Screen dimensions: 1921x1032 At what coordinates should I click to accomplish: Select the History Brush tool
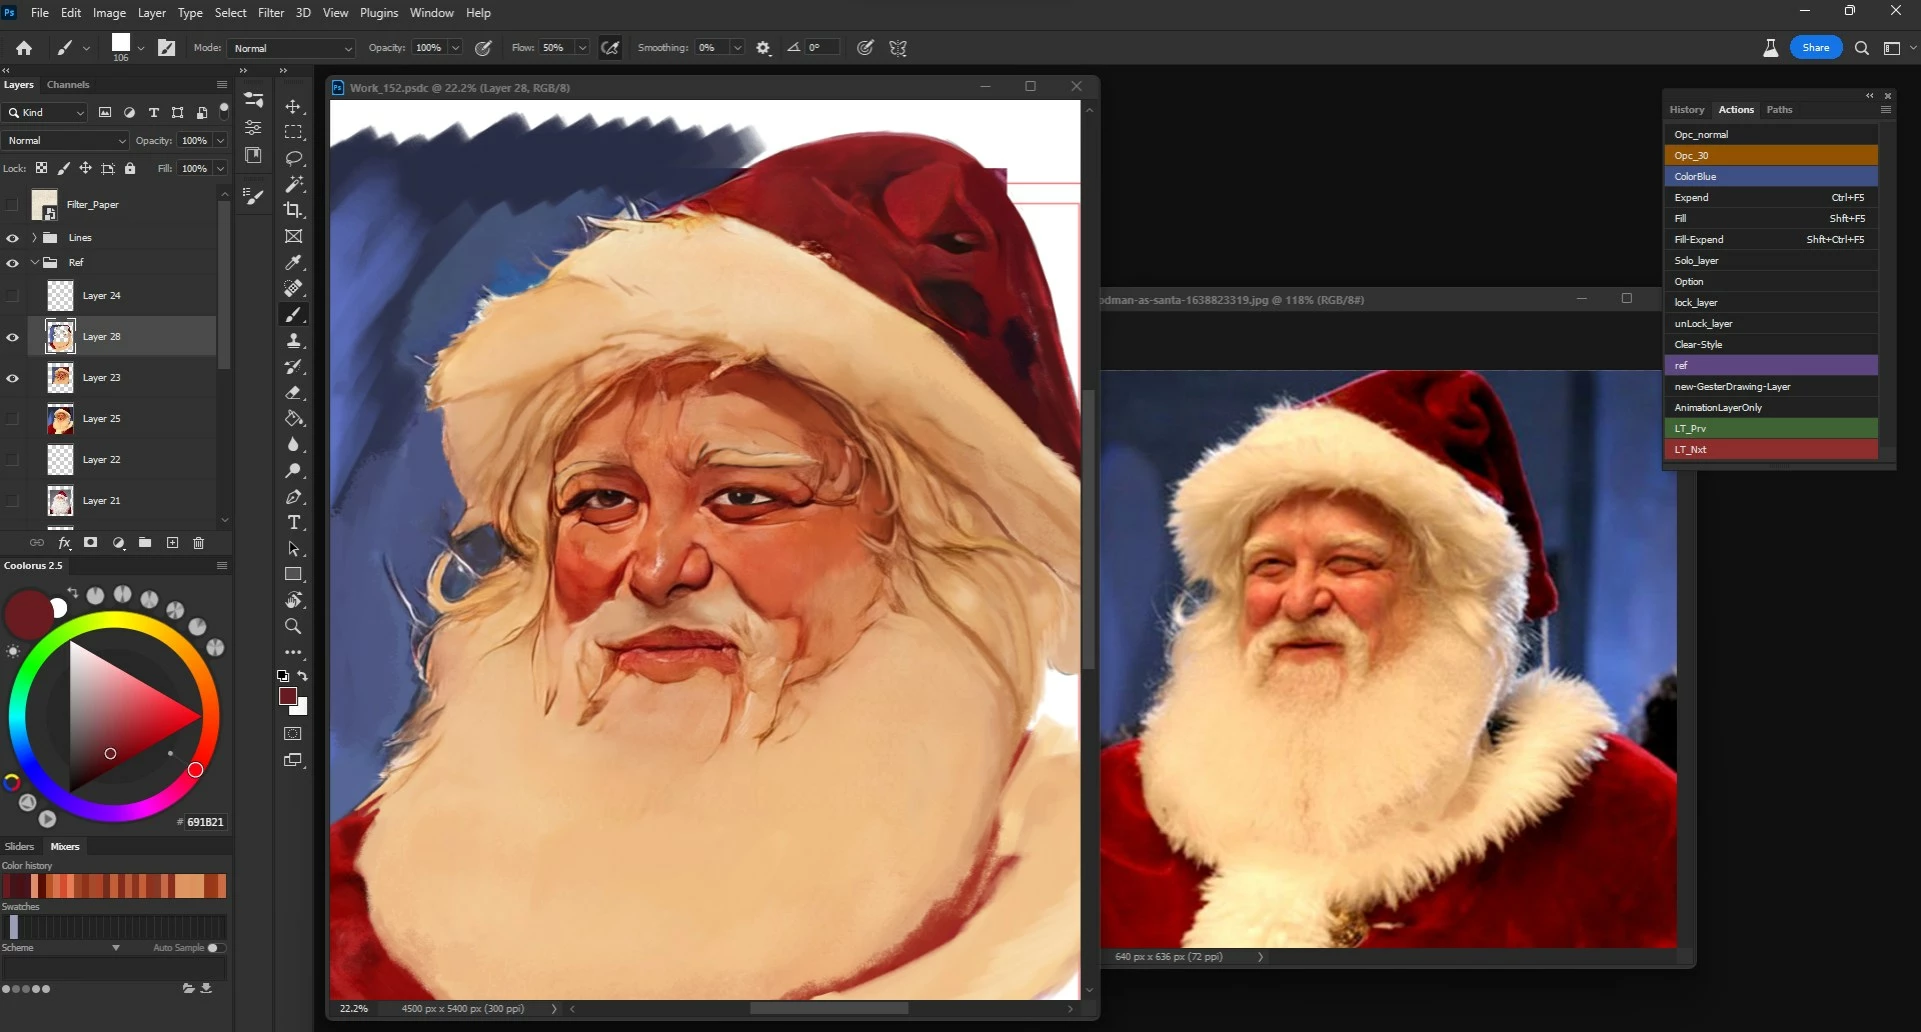293,367
